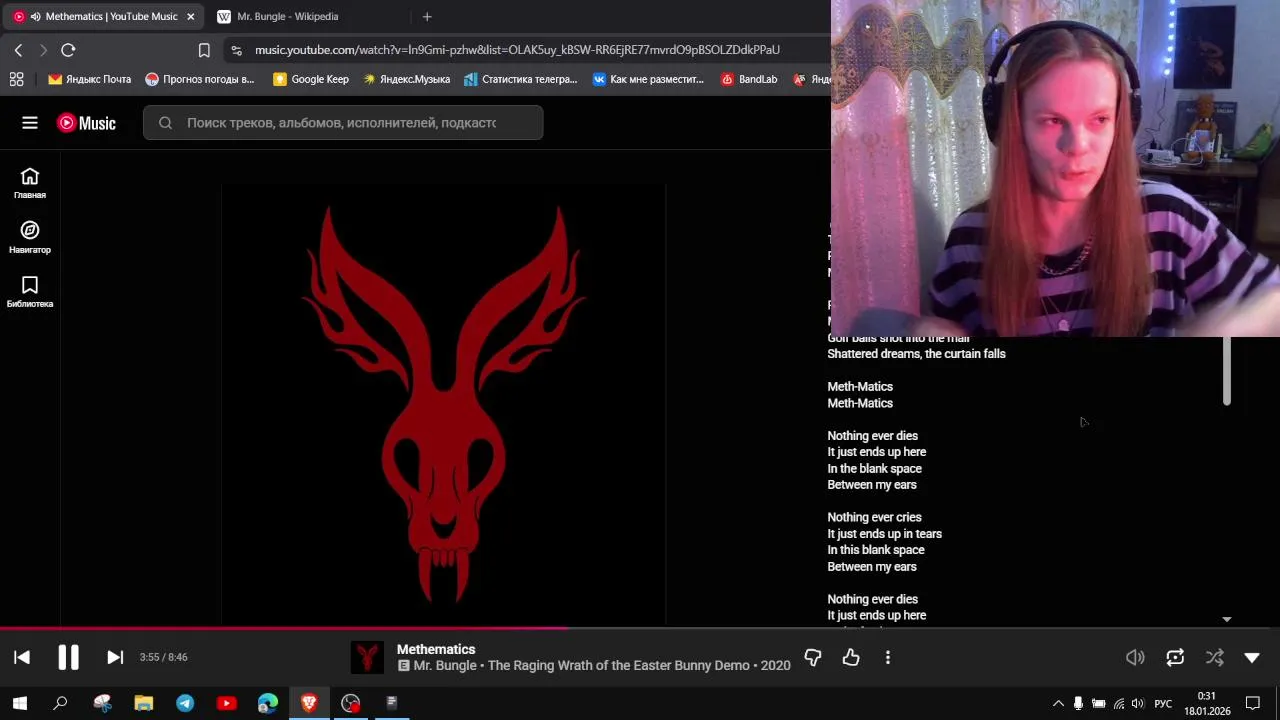Screen dimensions: 1280x720
Task: Open Статистика телеграм bookmark
Action: 520,79
